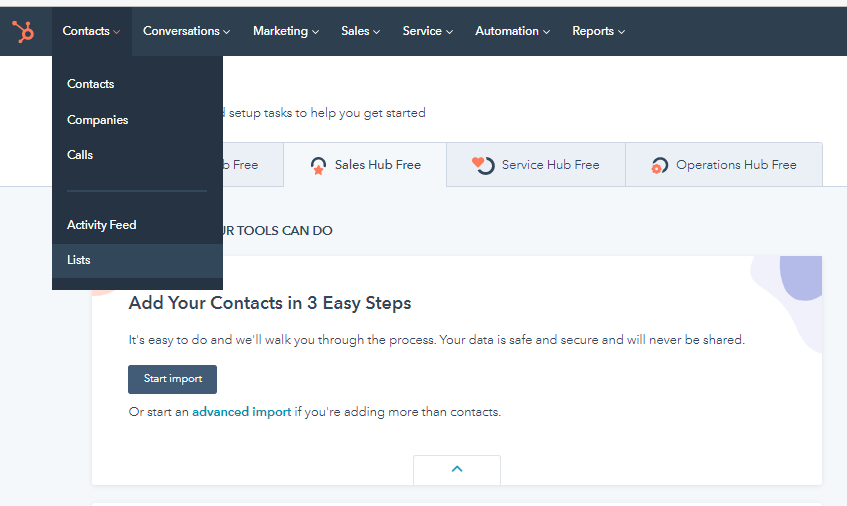Viewport: 847px width, 506px height.
Task: Open Activity Feed from the menu
Action: 137,225
